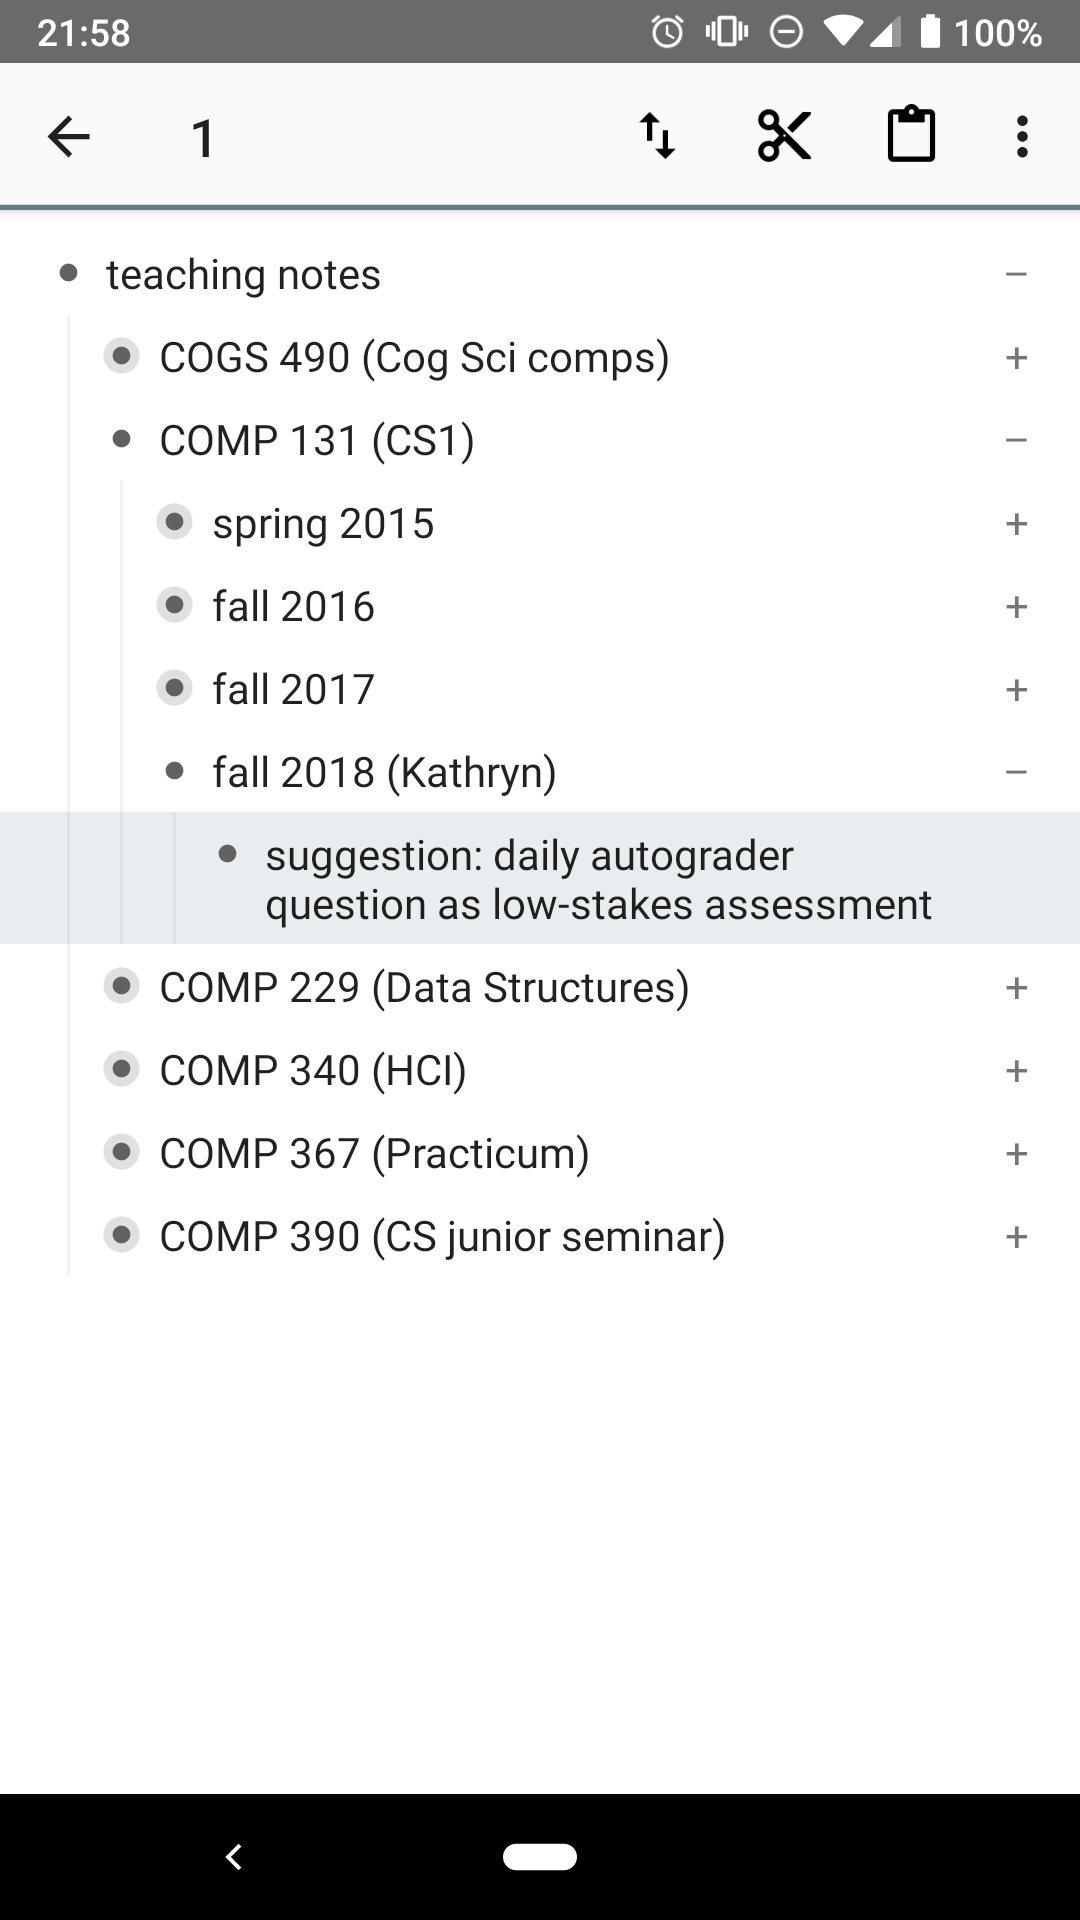
Task: Tap the Android back navigation button
Action: [x=234, y=1857]
